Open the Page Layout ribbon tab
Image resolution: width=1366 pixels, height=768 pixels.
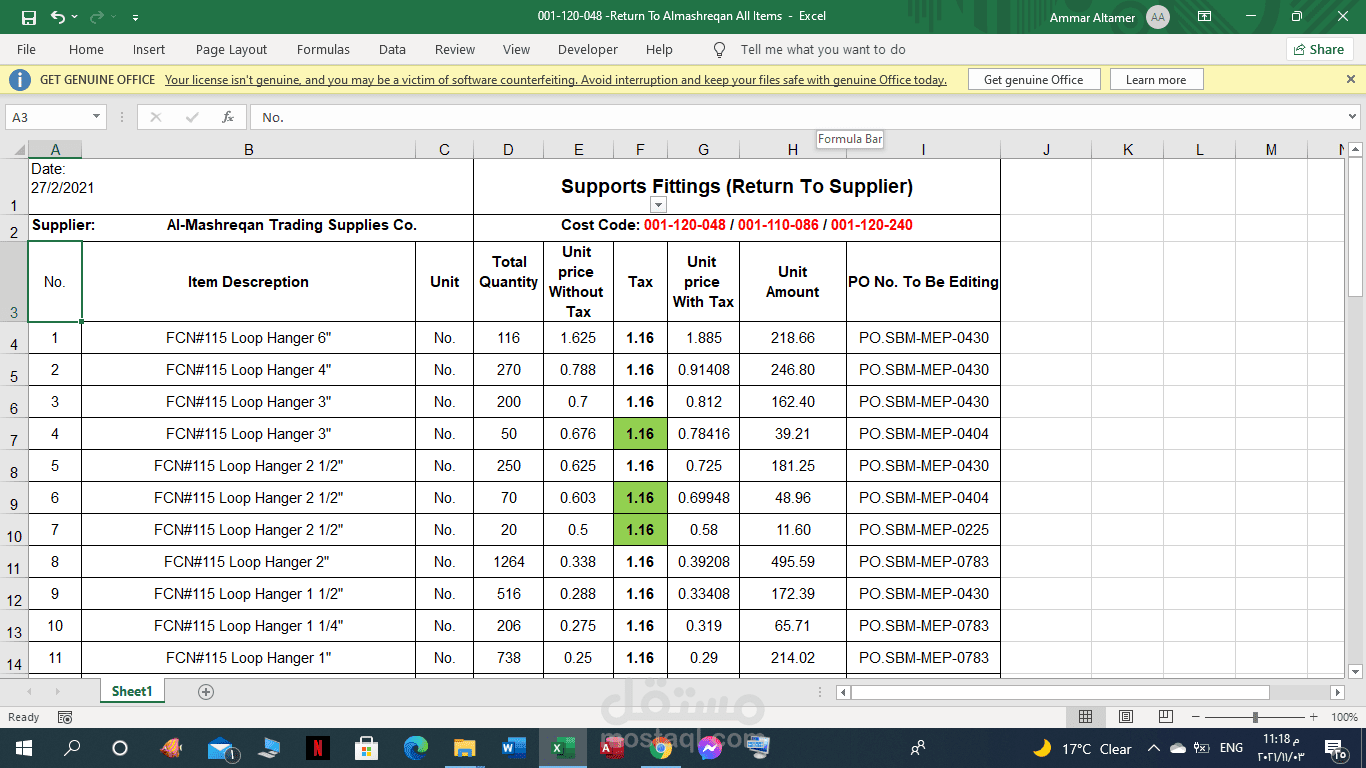231,49
